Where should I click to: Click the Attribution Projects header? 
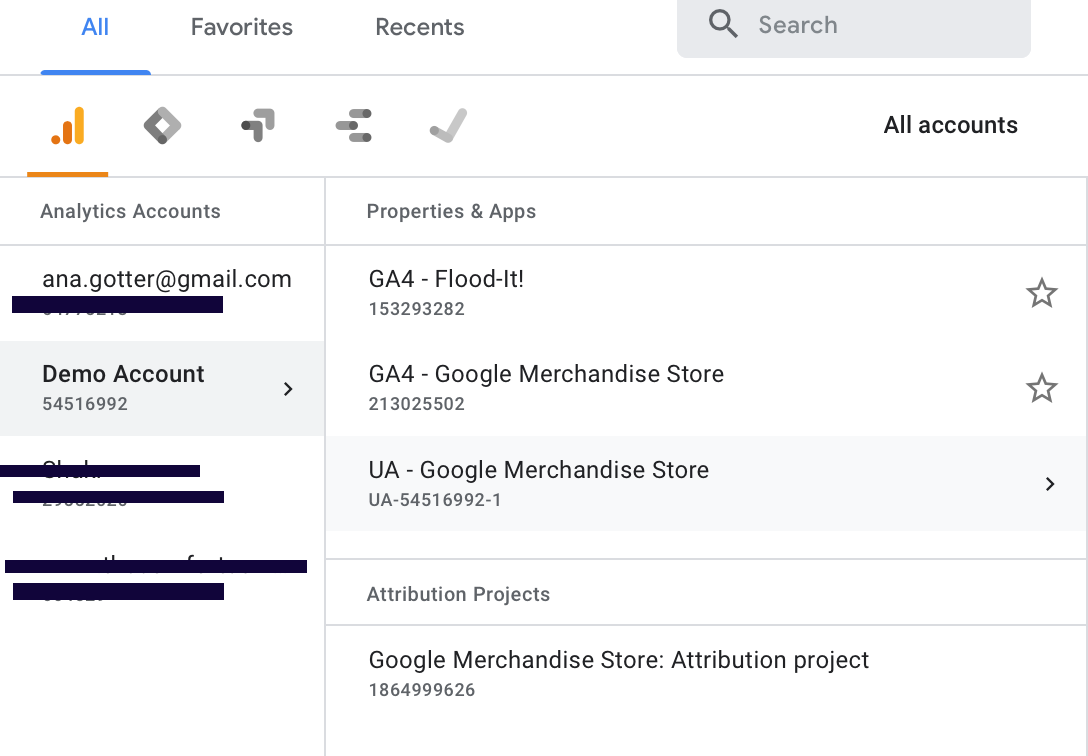(x=458, y=594)
